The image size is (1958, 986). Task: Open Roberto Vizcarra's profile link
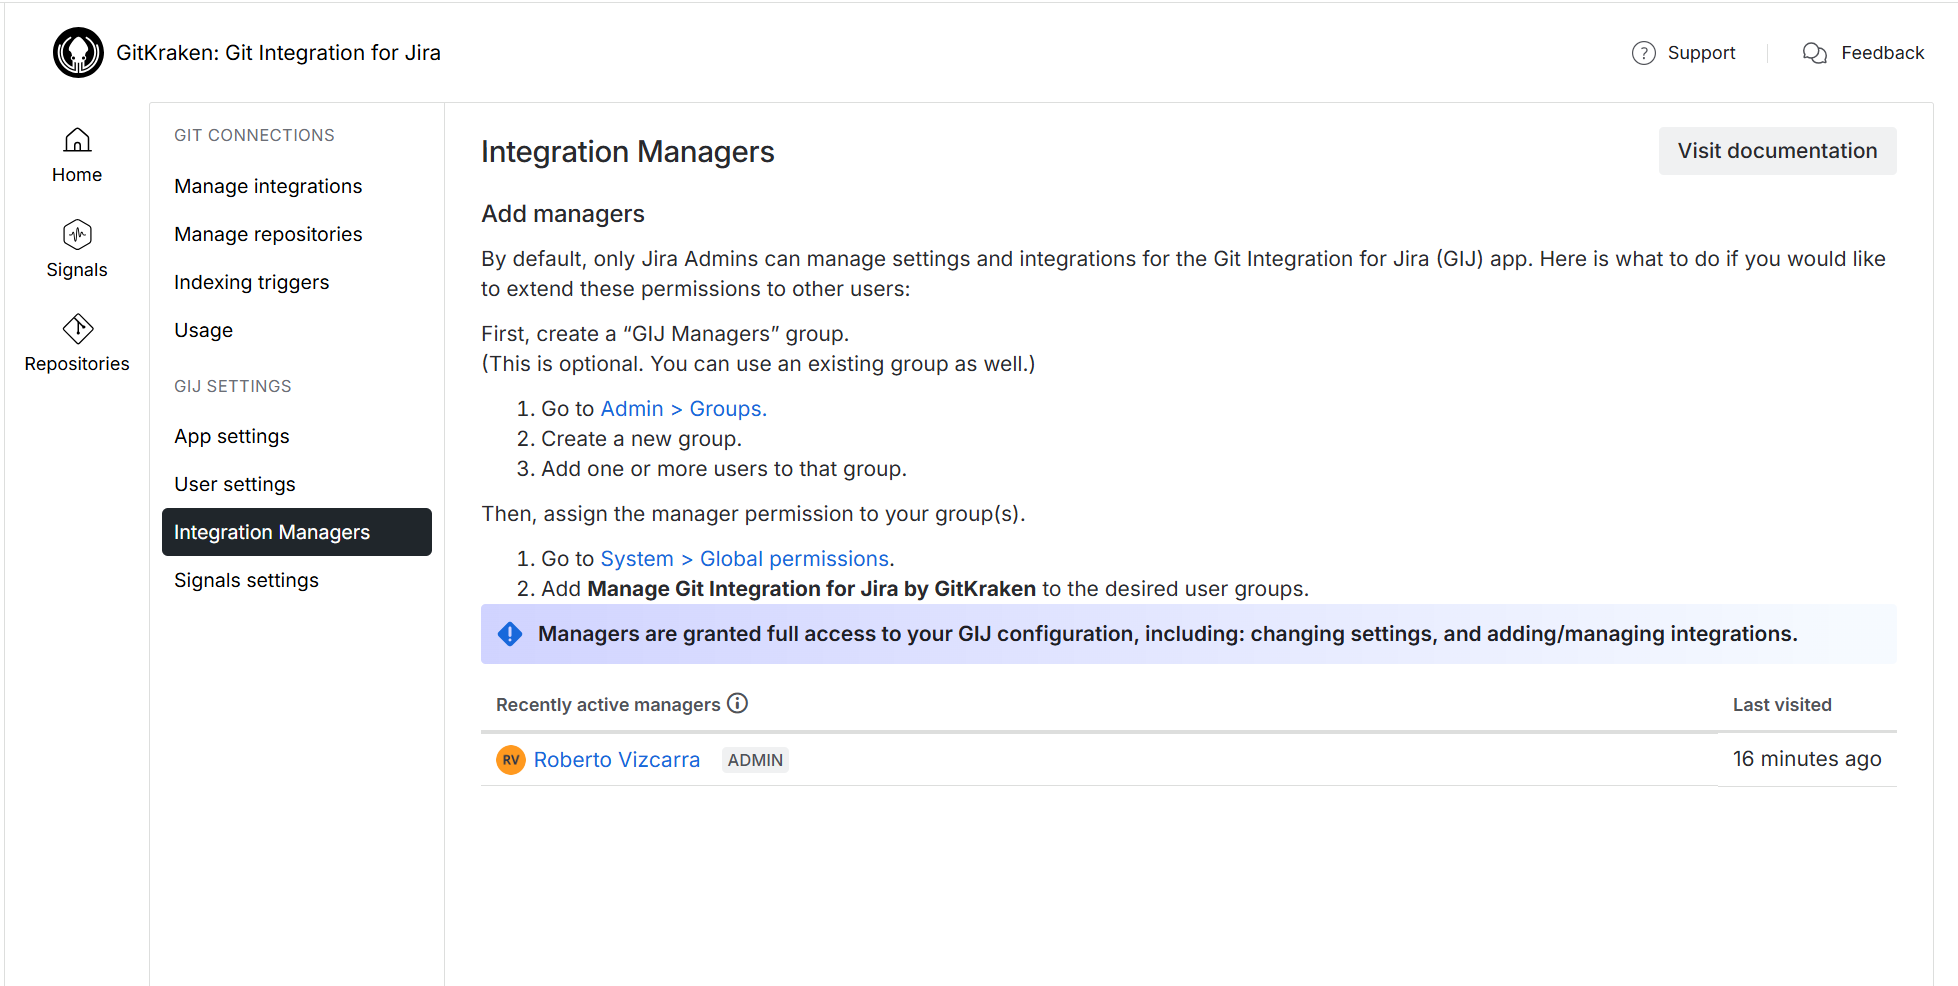[x=616, y=760]
